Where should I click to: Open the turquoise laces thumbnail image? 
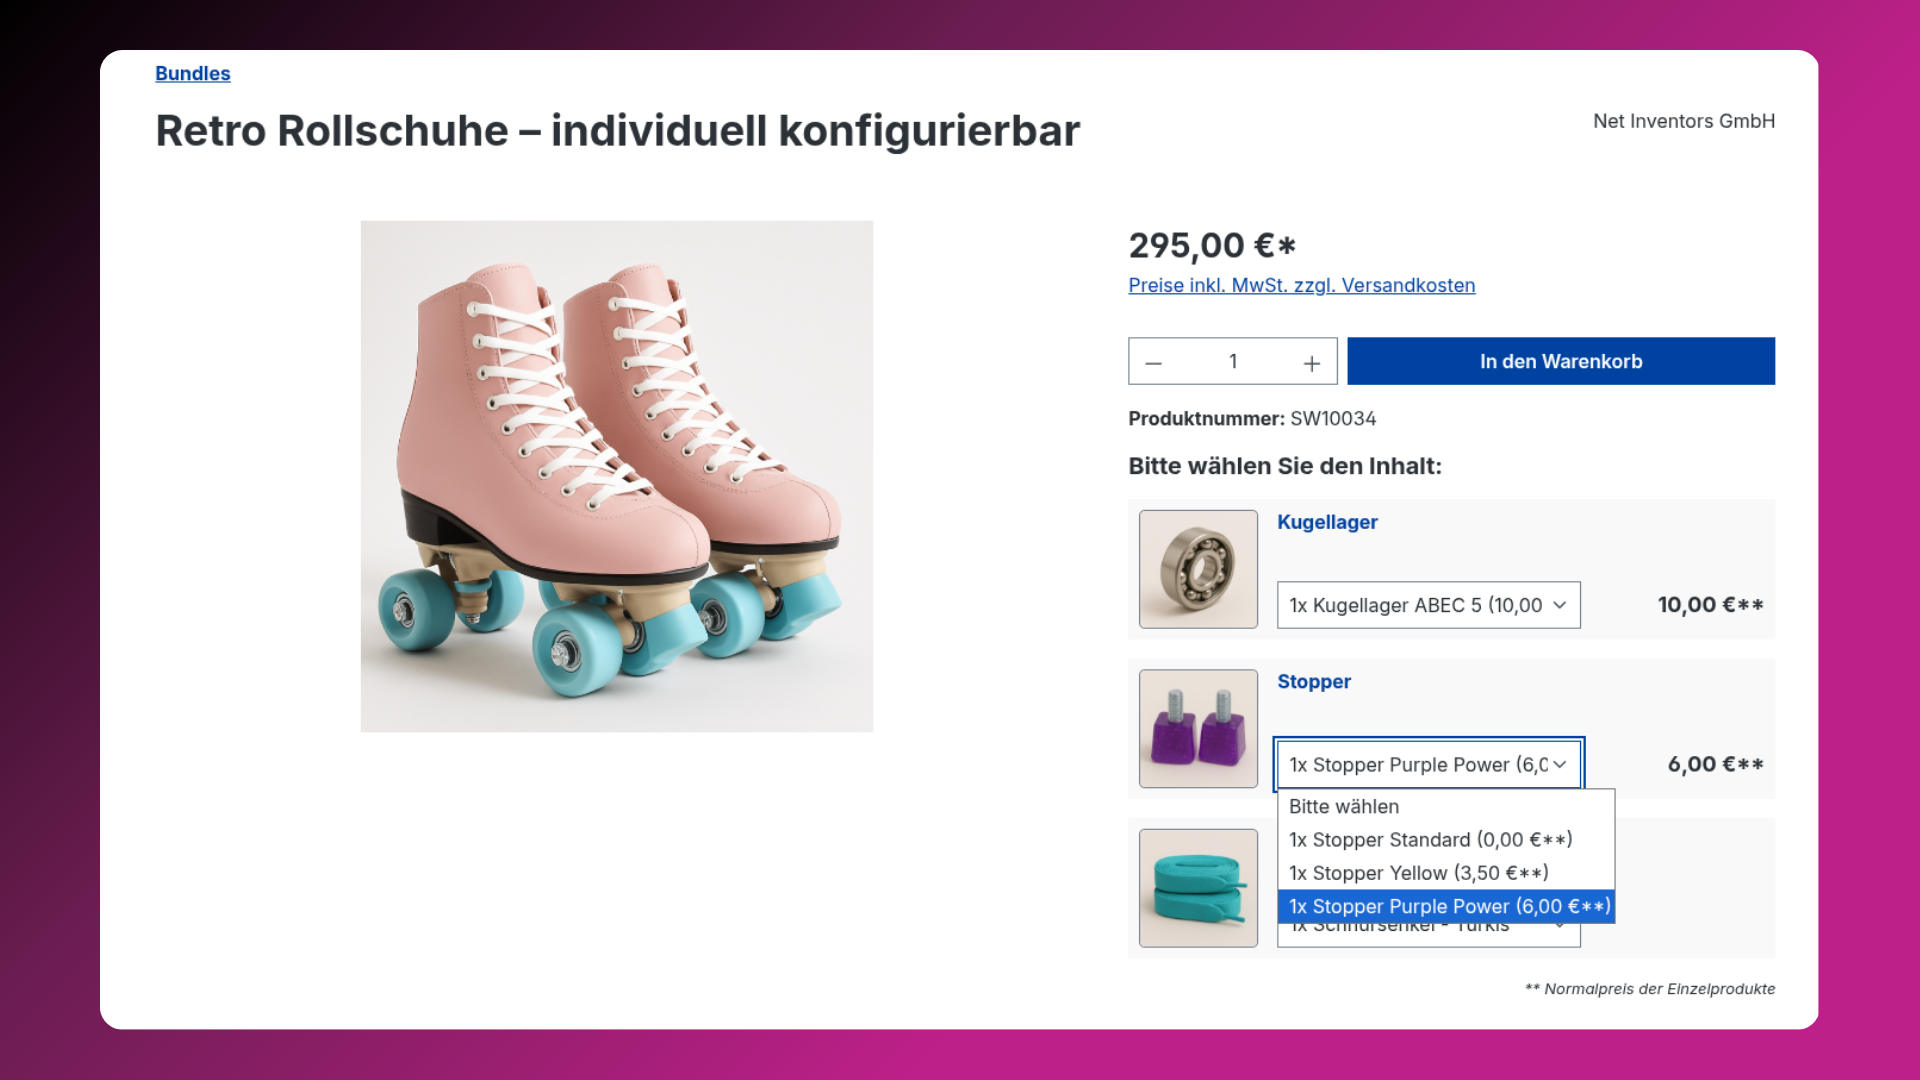pos(1198,888)
